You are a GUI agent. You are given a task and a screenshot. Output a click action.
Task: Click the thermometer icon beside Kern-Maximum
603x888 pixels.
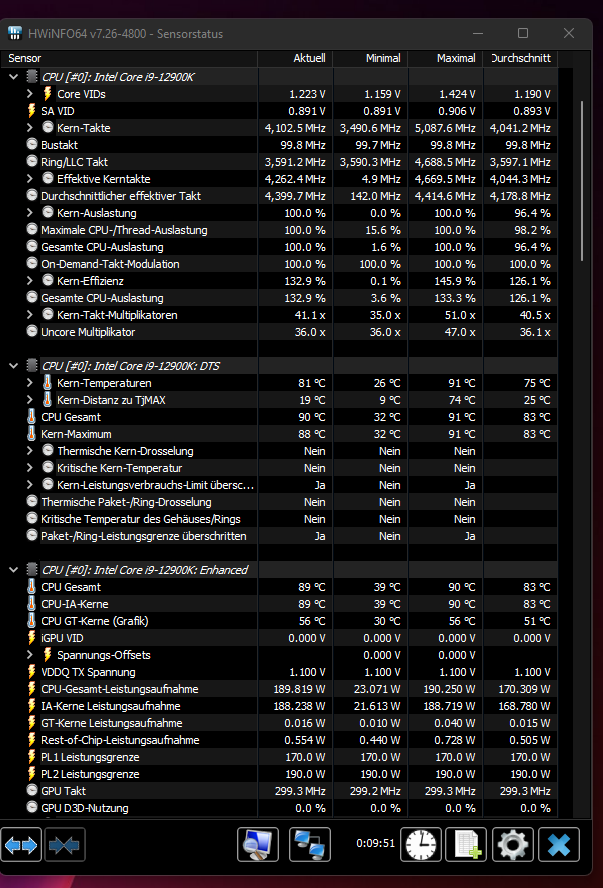(32, 434)
